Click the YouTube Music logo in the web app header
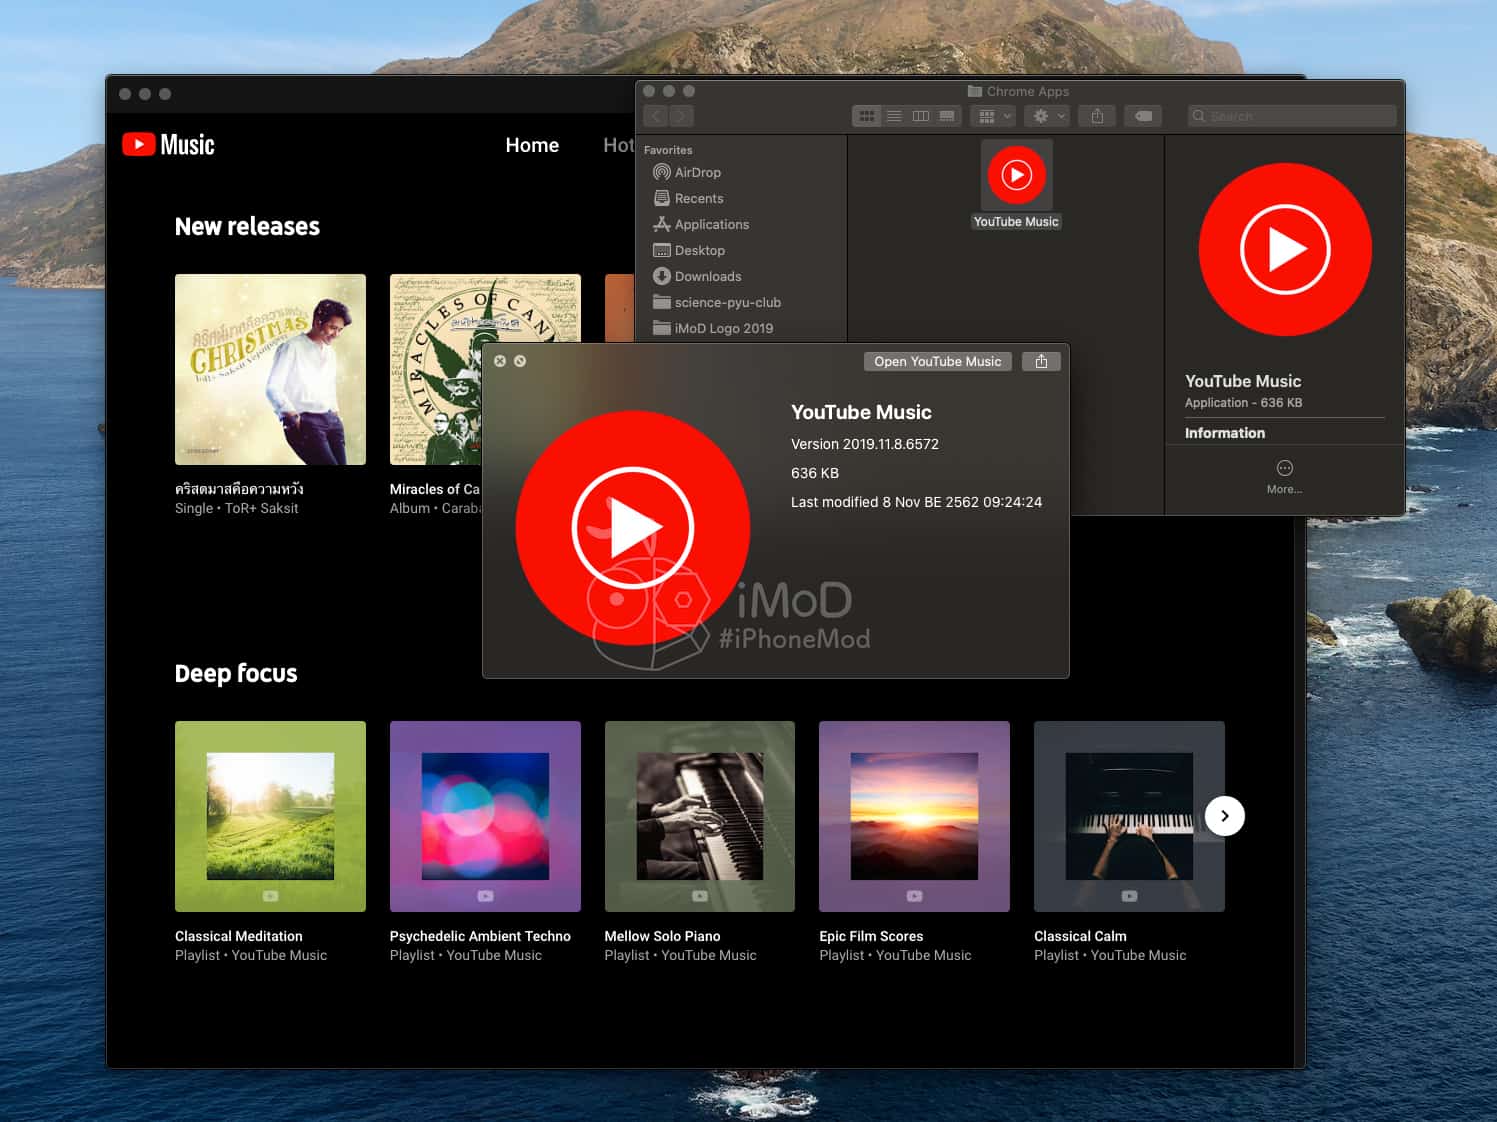This screenshot has height=1122, width=1497. tap(168, 145)
